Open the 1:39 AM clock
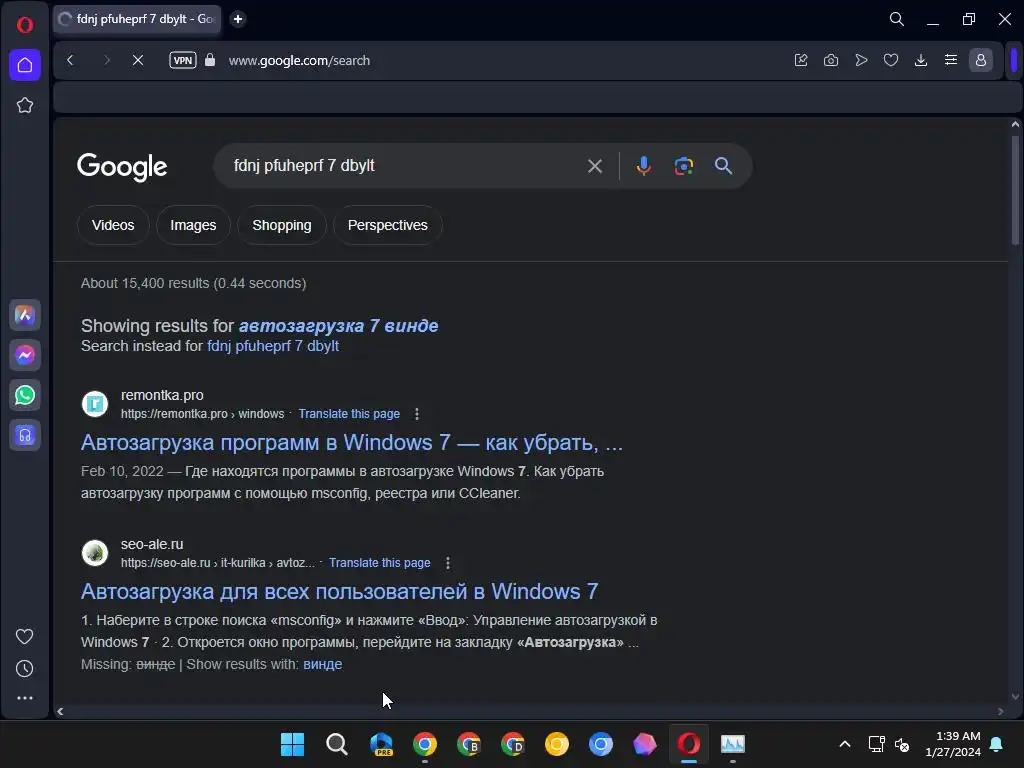The height and width of the screenshot is (768, 1024). 953,744
